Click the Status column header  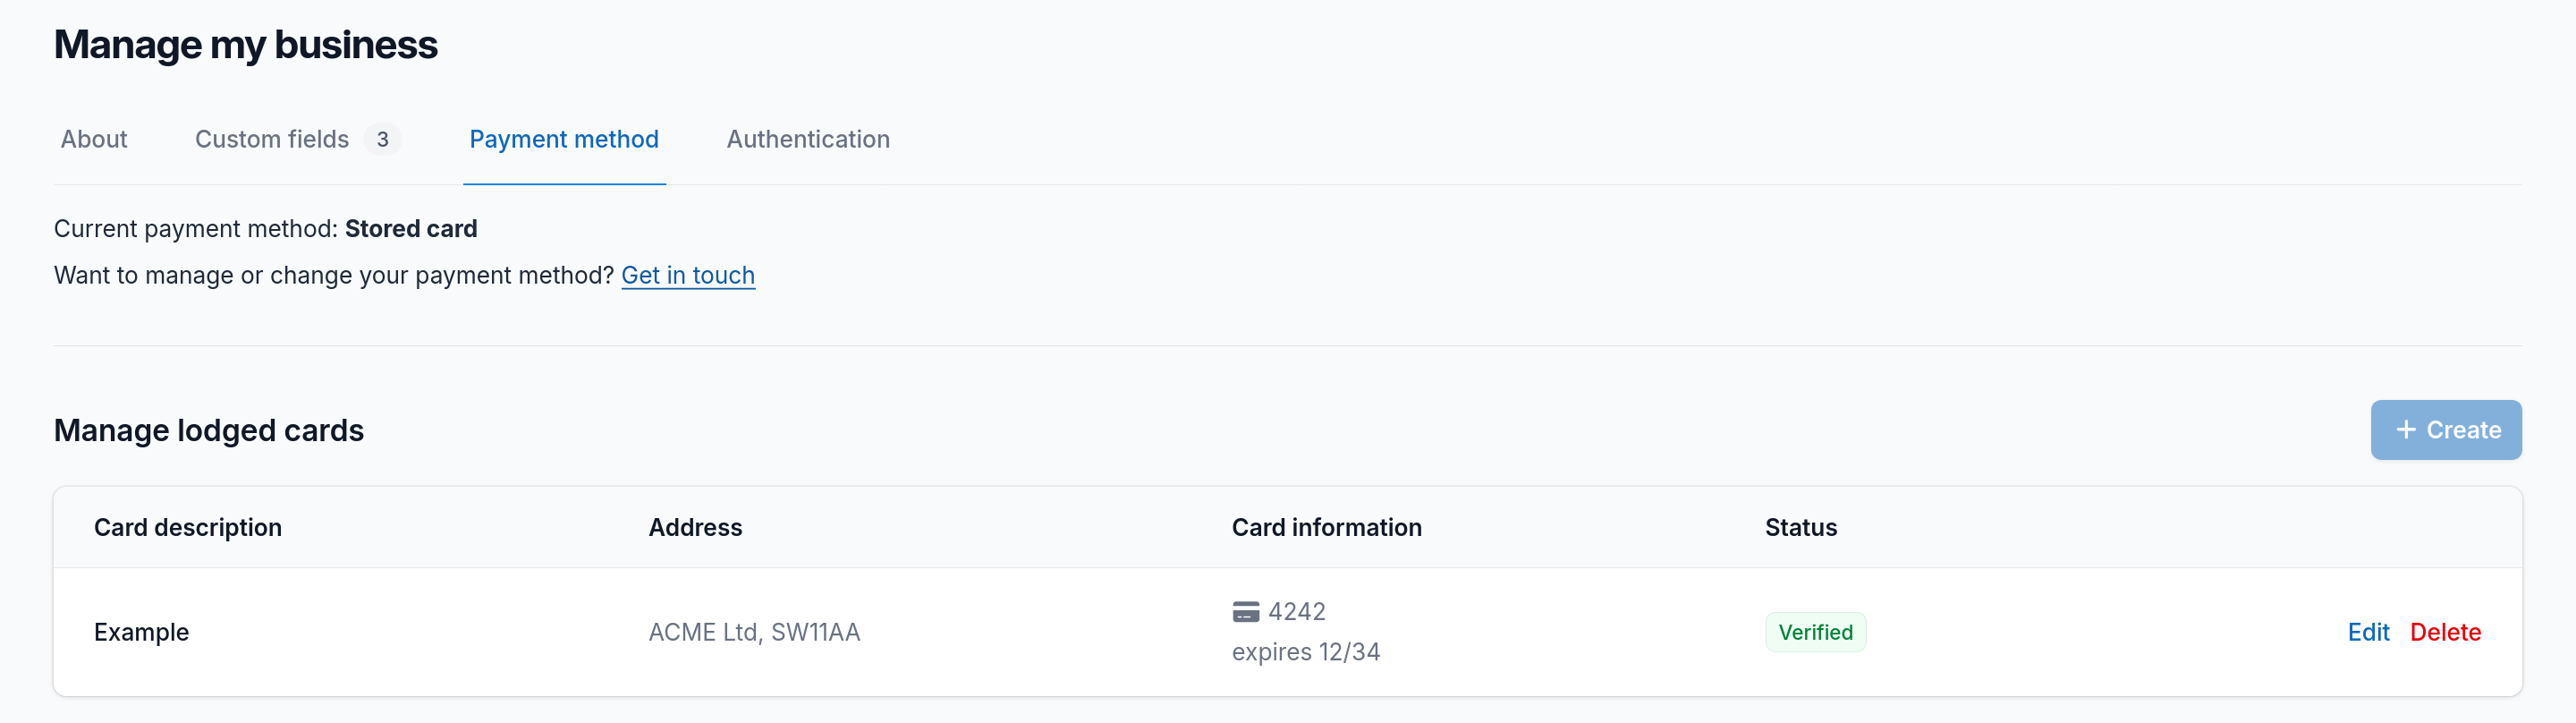pyautogui.click(x=1800, y=527)
